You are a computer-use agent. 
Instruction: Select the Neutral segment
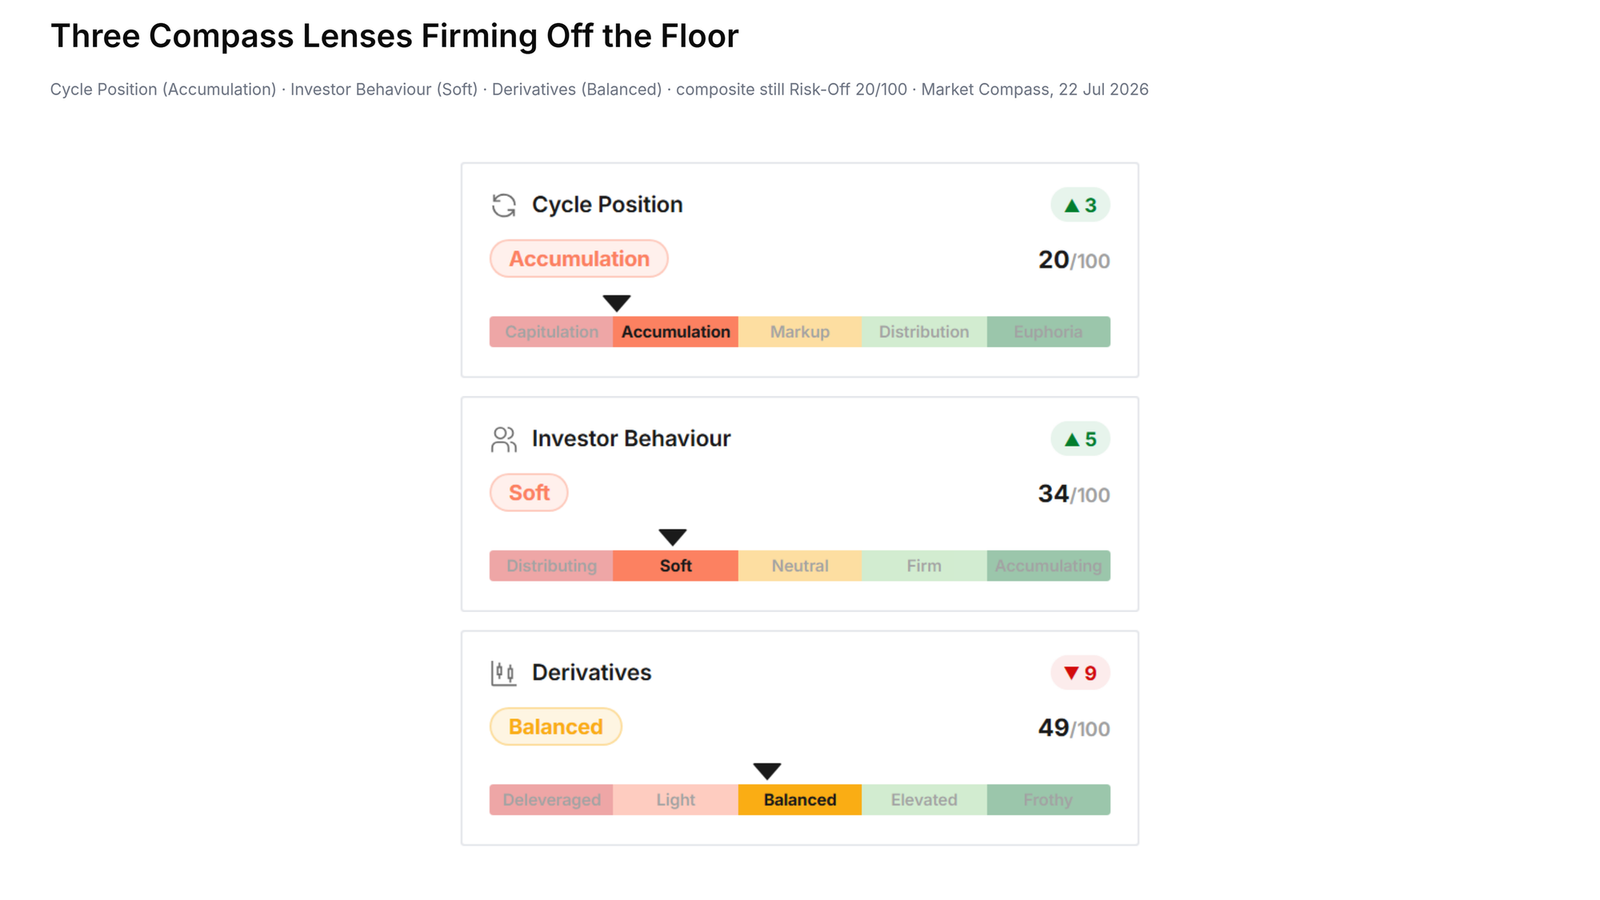800,566
